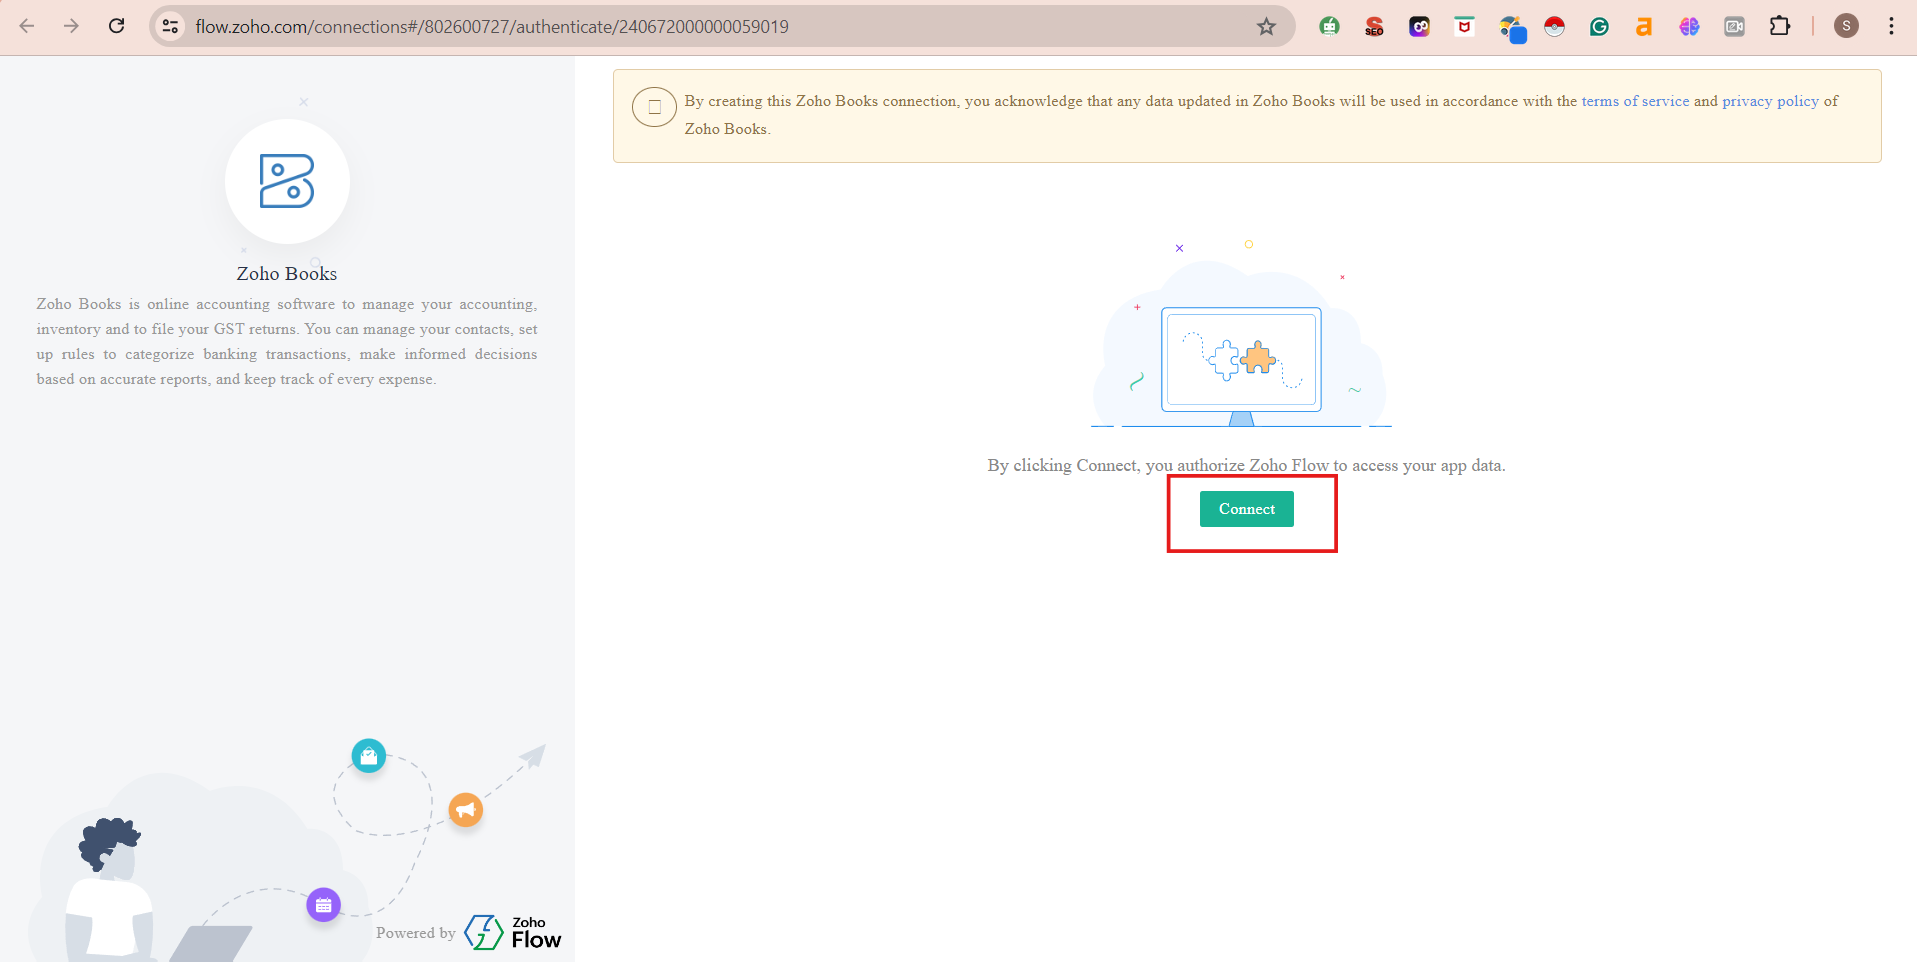Open the color palette extension with blue square
The image size is (1917, 962).
point(1512,28)
